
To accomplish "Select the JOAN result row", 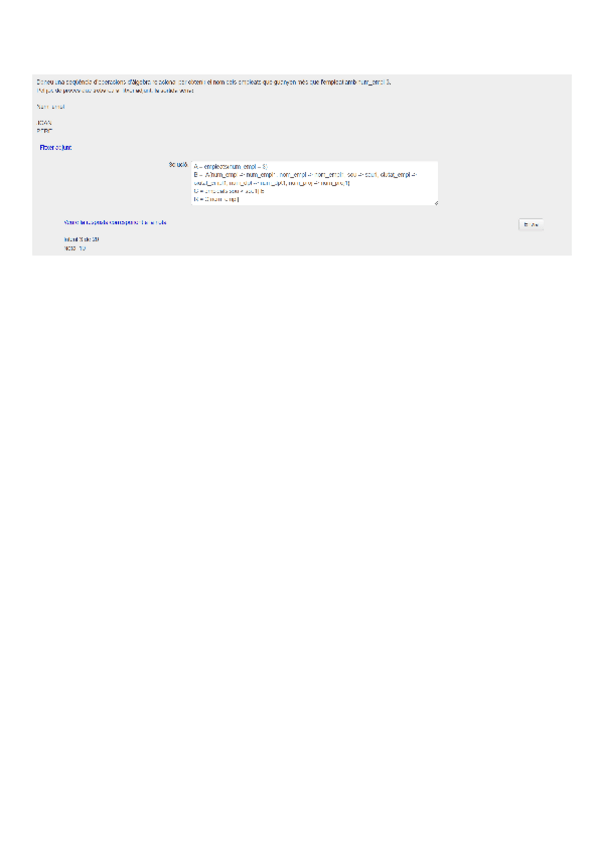I will tap(44, 123).
